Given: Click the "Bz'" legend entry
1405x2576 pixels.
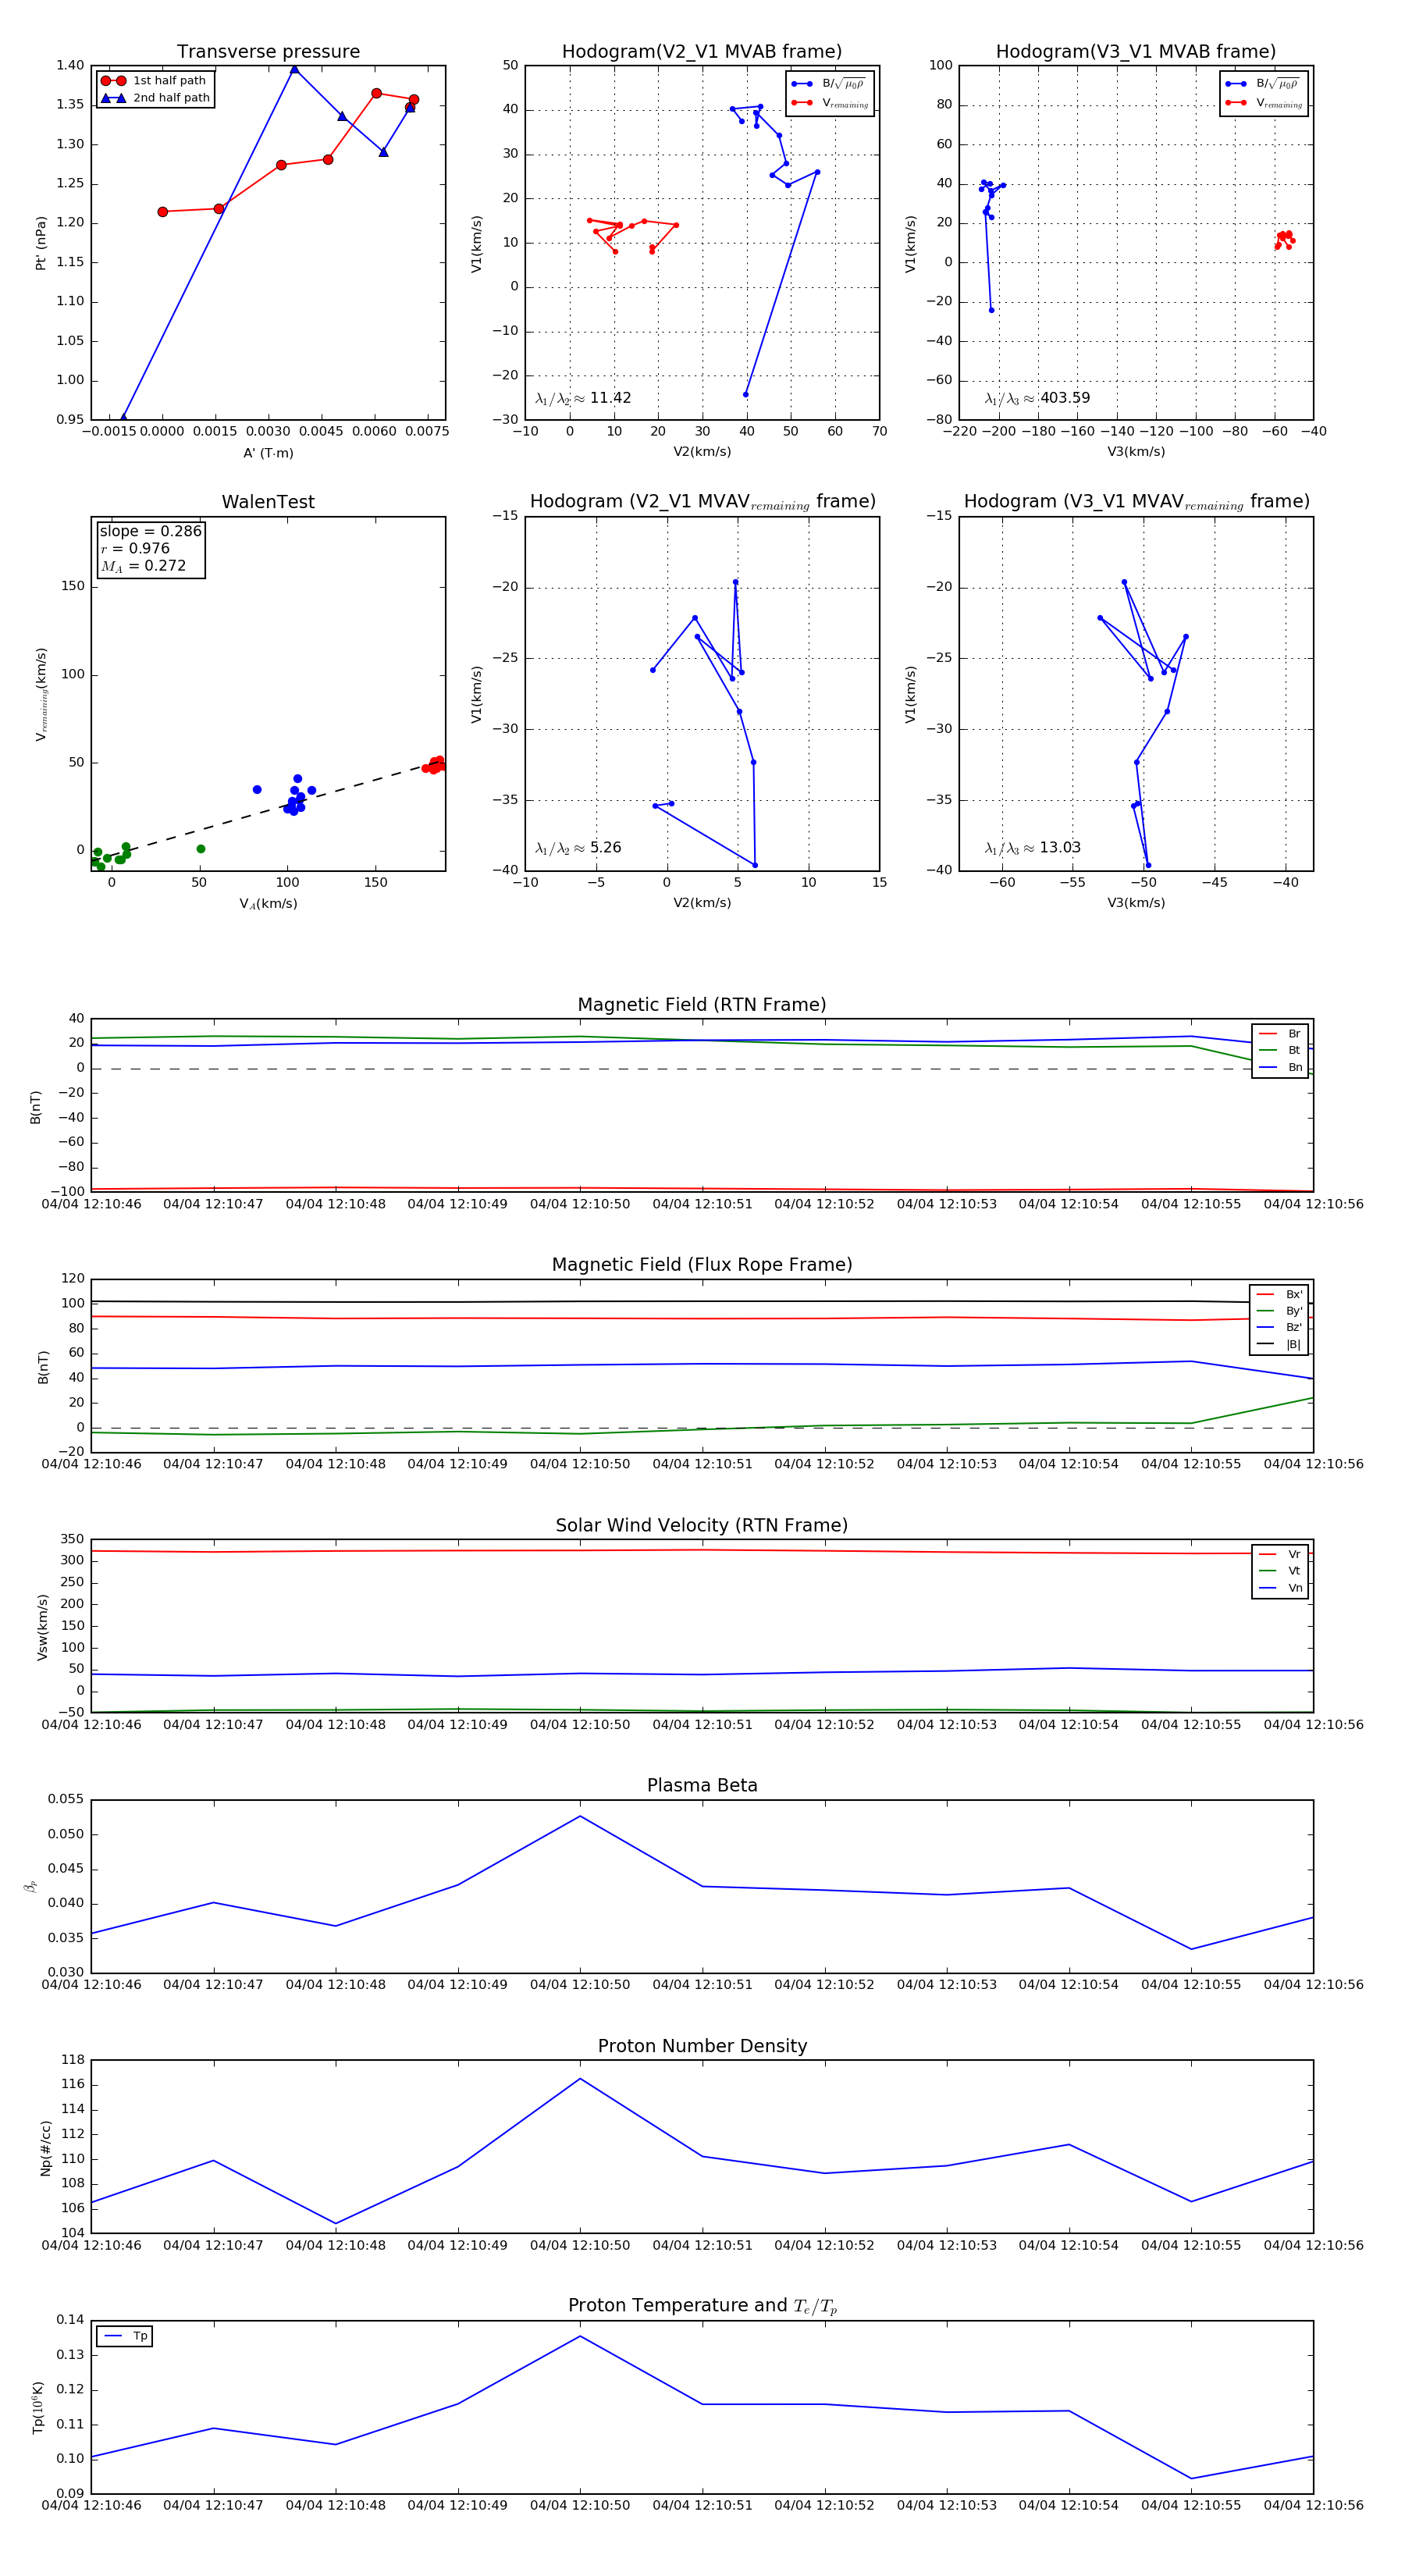Looking at the screenshot, I should [x=1279, y=1328].
